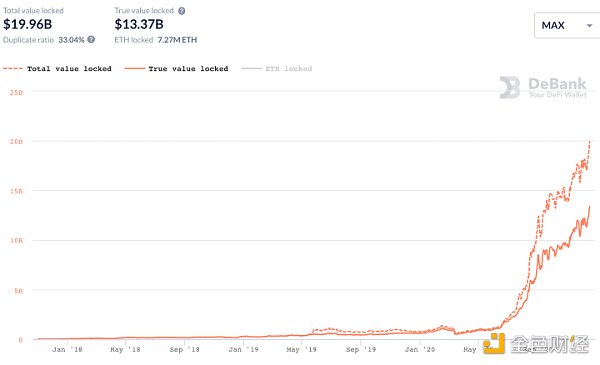
Task: Open the MAX time range dropdown
Action: point(567,25)
